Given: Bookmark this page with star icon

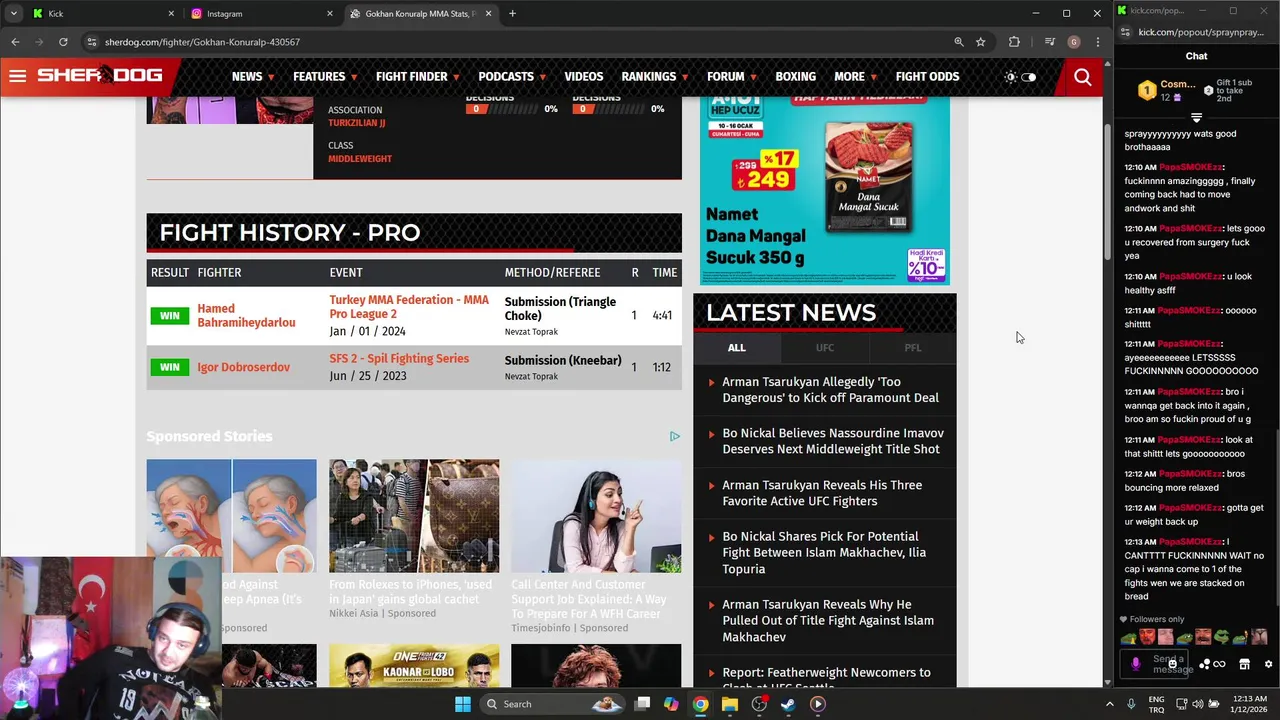Looking at the screenshot, I should coord(980,42).
